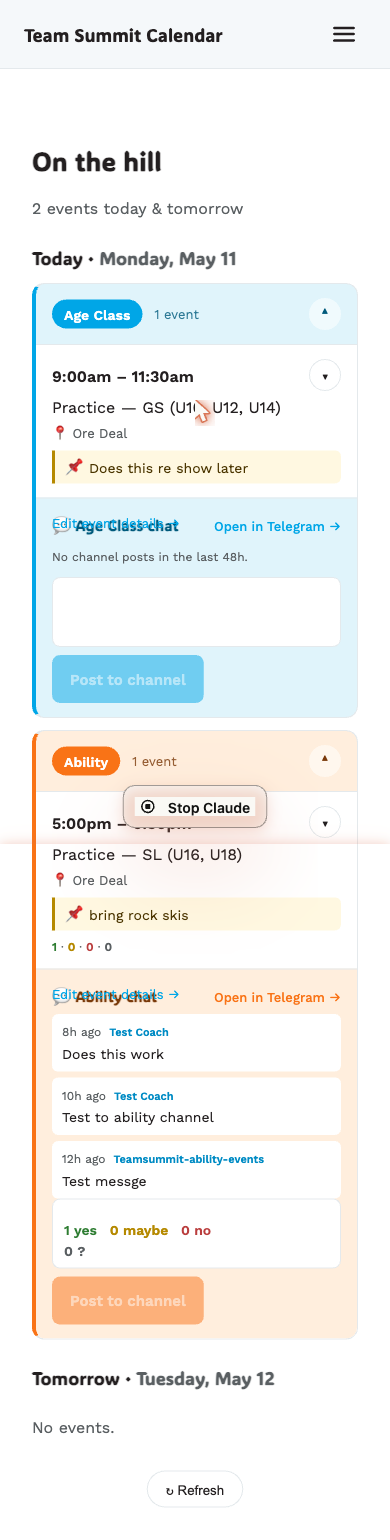Post to the Ability channel

click(x=128, y=1301)
